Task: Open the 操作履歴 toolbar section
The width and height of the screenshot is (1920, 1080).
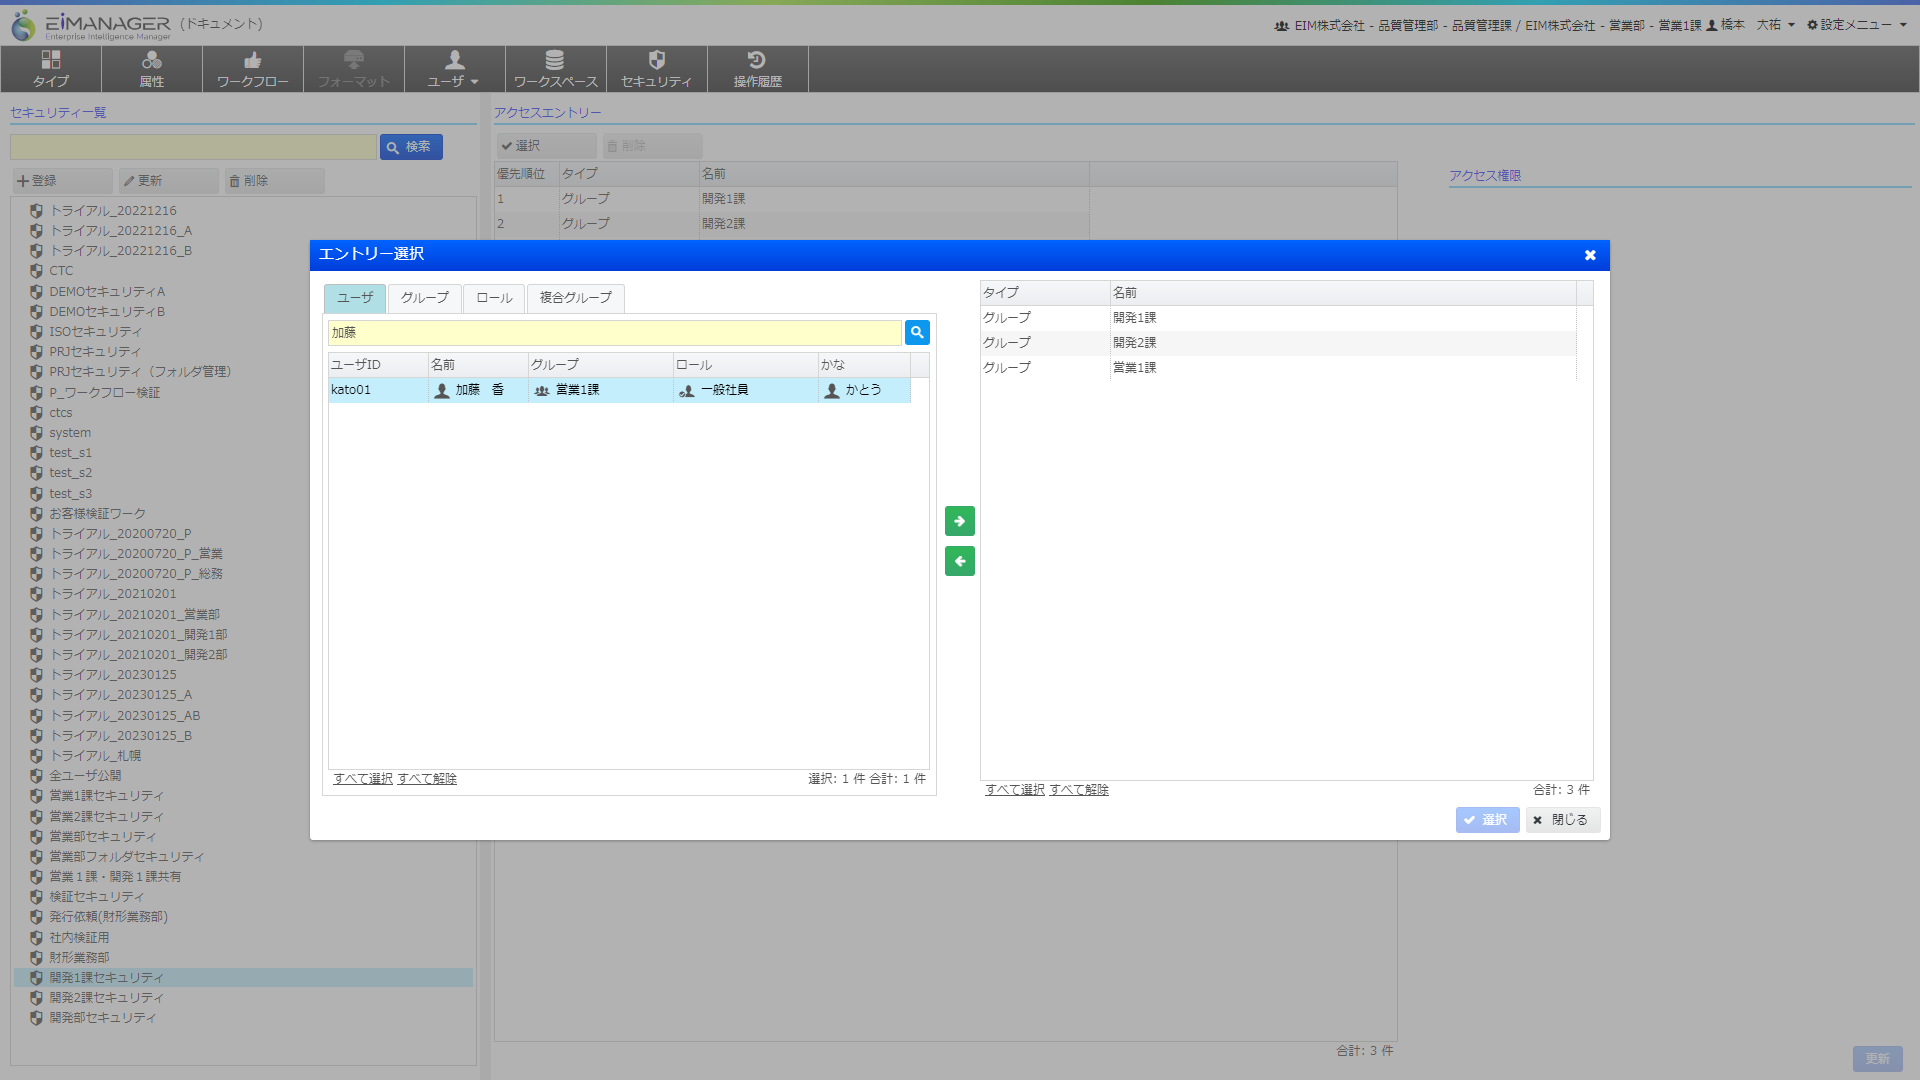Action: [758, 69]
